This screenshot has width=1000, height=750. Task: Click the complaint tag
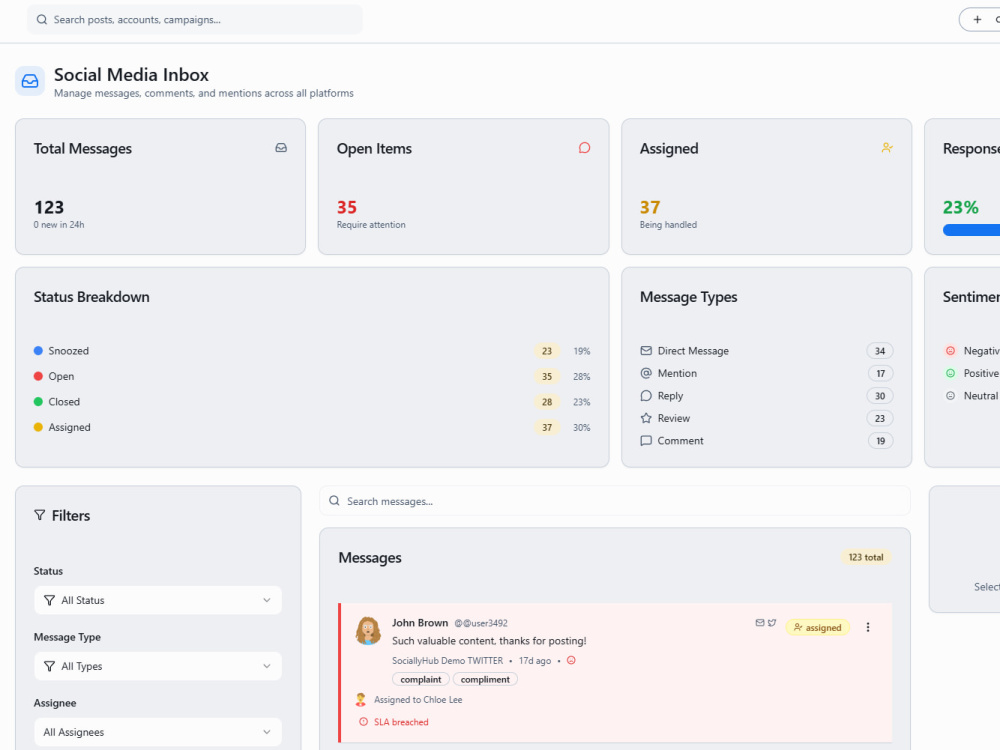[x=421, y=680]
